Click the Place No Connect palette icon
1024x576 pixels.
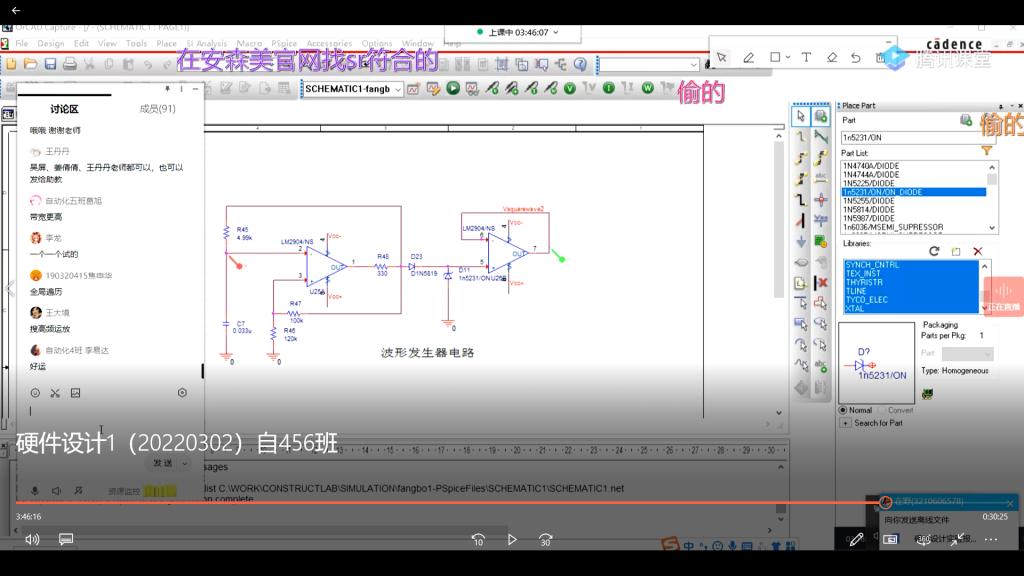pyautogui.click(x=821, y=283)
